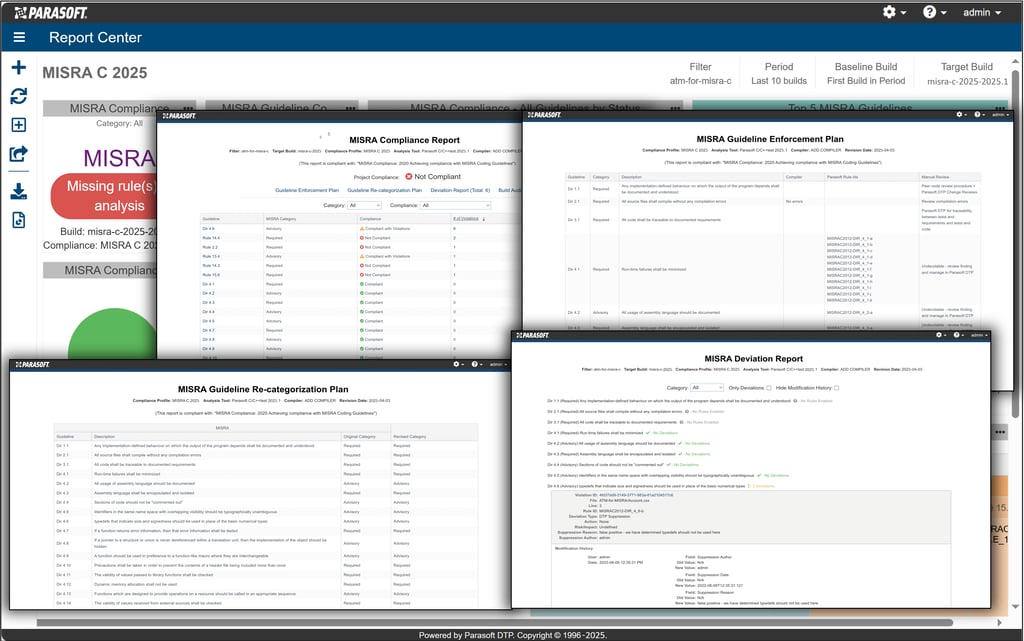Viewport: 1024px width, 641px height.
Task: Open help icon in Re-categorization Plan window
Action: click(x=476, y=364)
